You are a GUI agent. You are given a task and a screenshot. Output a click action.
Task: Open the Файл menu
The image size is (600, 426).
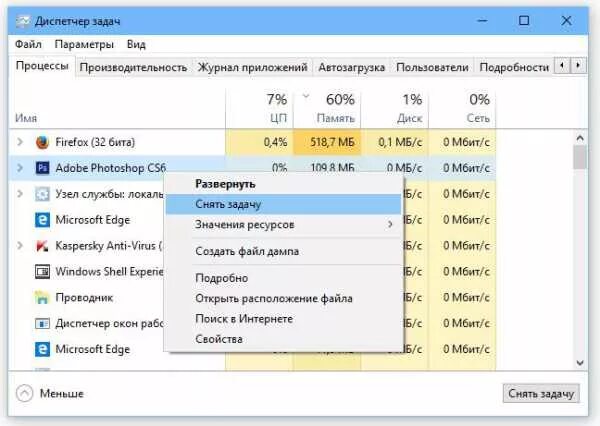(x=28, y=44)
